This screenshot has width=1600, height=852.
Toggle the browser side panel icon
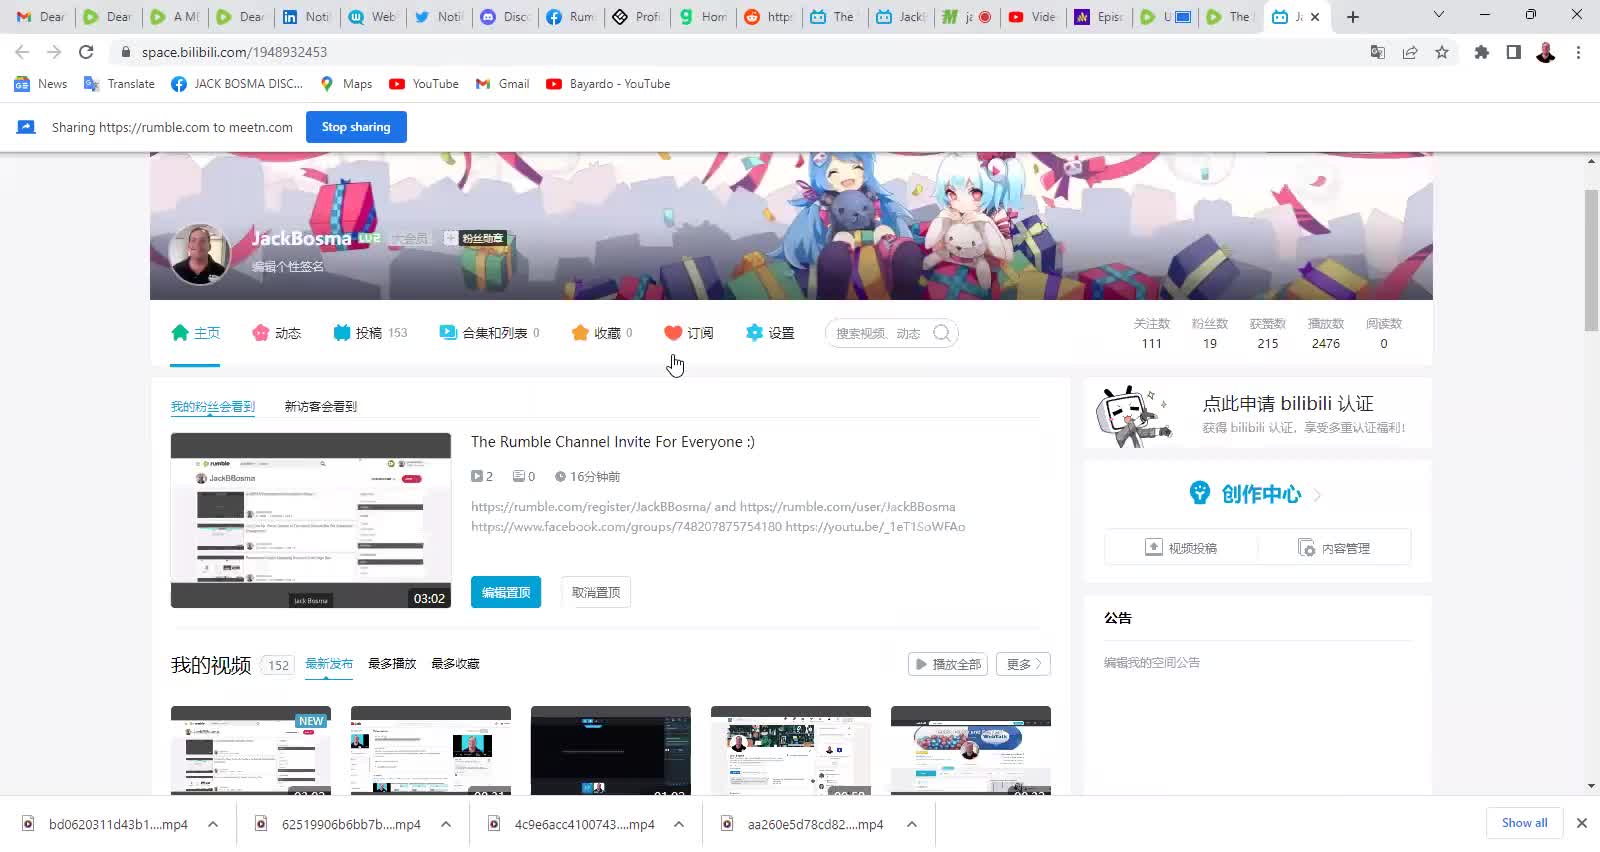(1514, 52)
